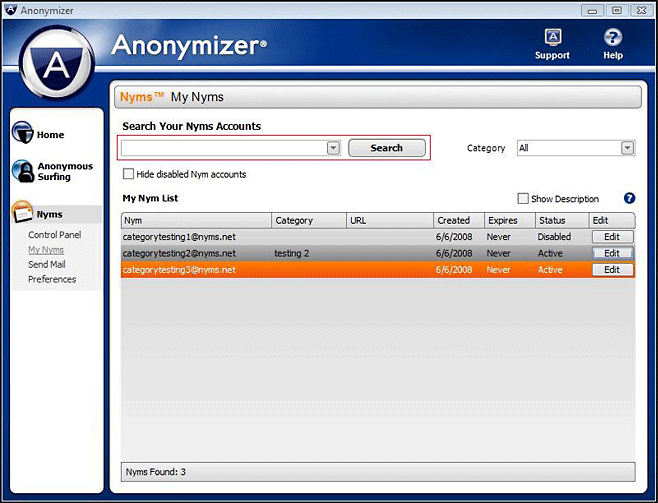Click the title bar Anonymizer app icon

11,10
